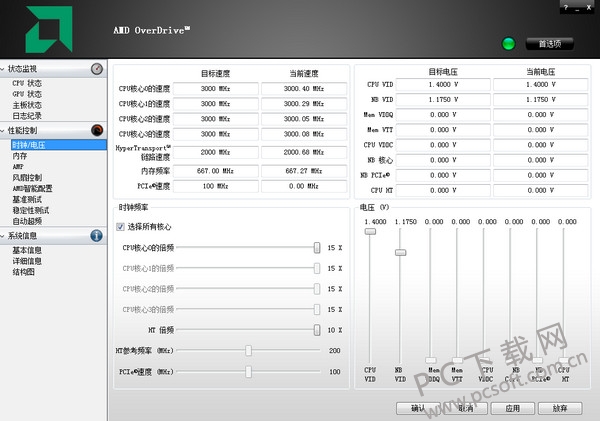Open AMP page in sidebar
This screenshot has height=421, width=600.
(x=18, y=167)
